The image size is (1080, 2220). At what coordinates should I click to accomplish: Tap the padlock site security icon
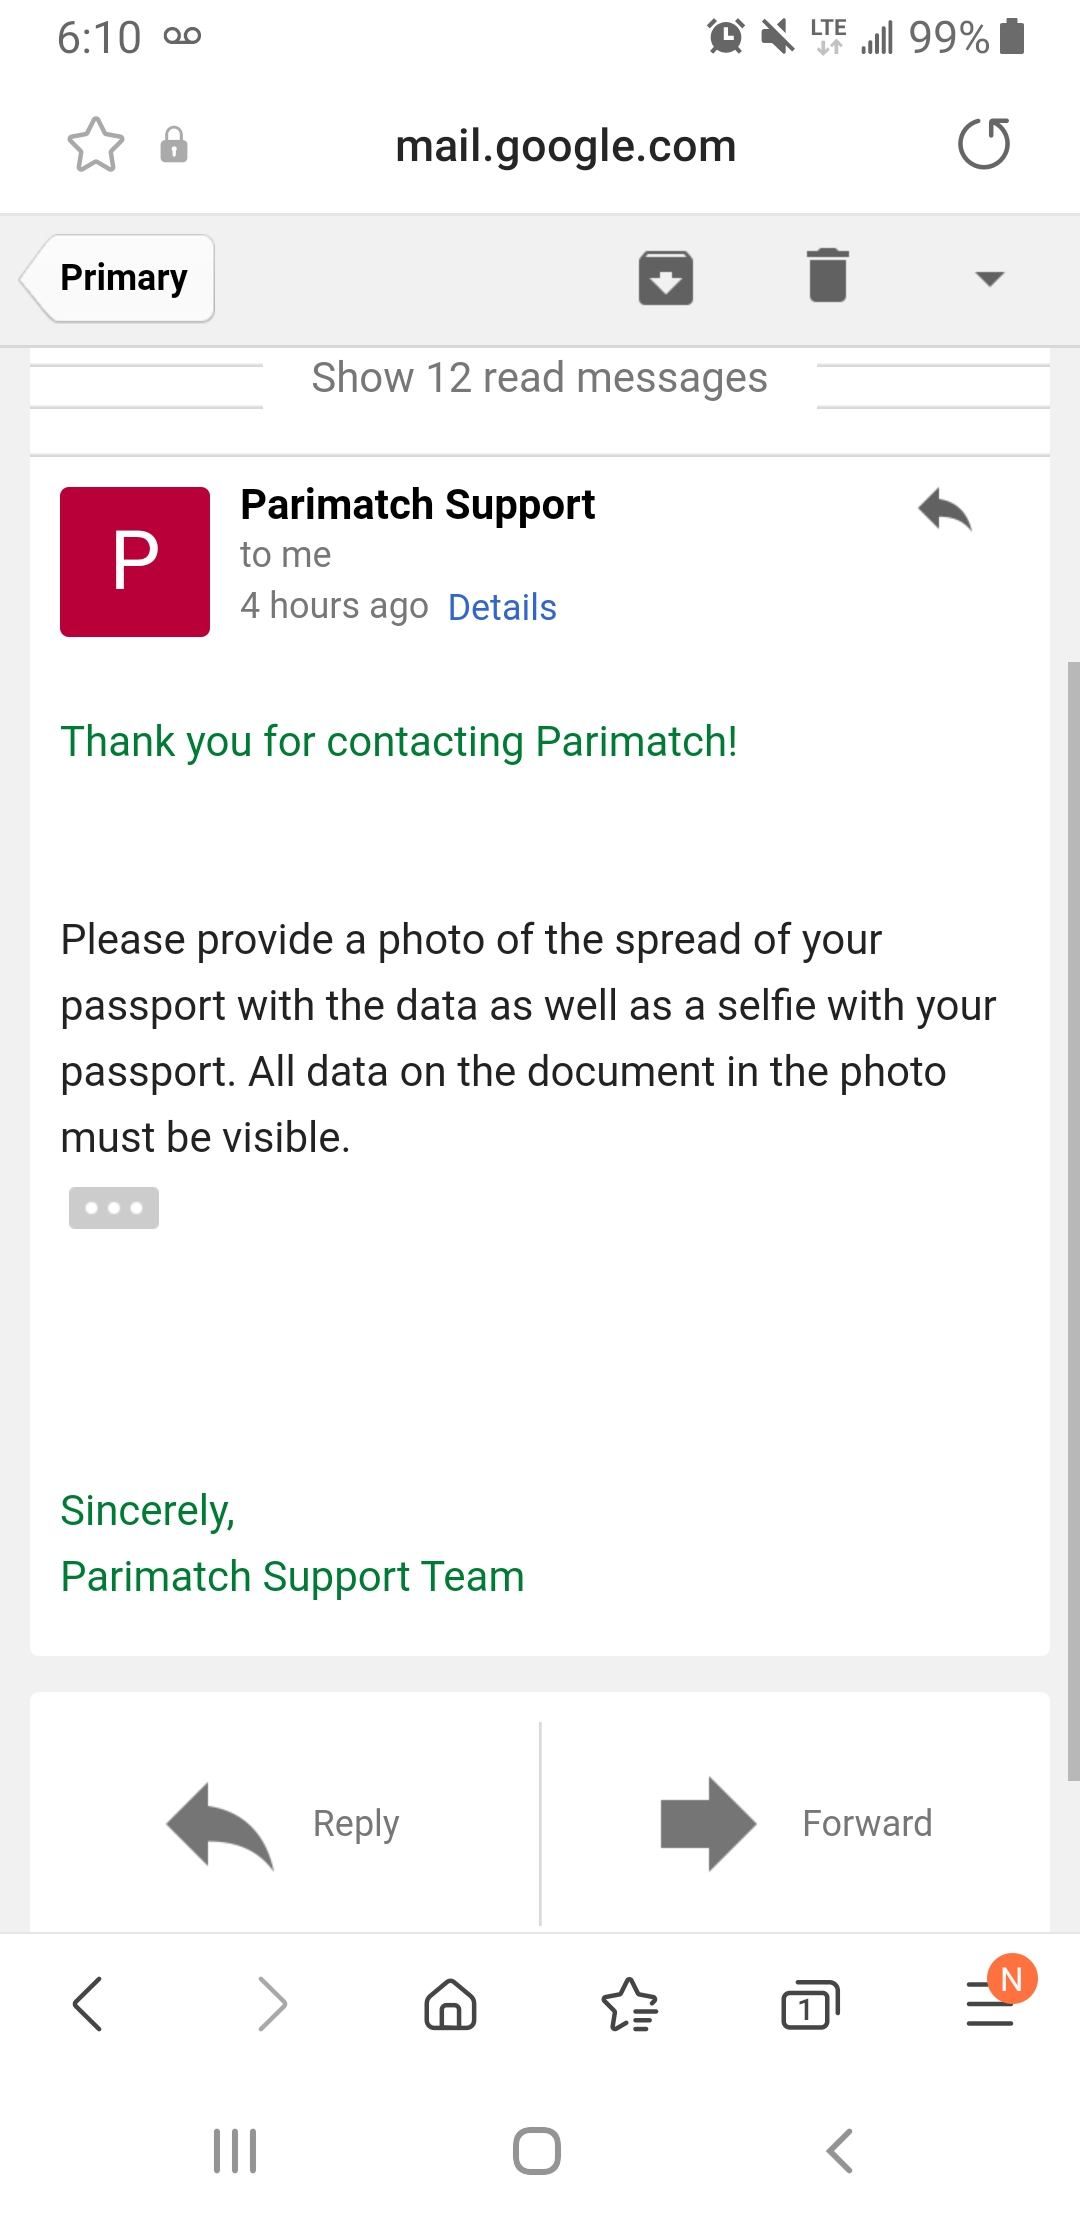click(x=174, y=145)
